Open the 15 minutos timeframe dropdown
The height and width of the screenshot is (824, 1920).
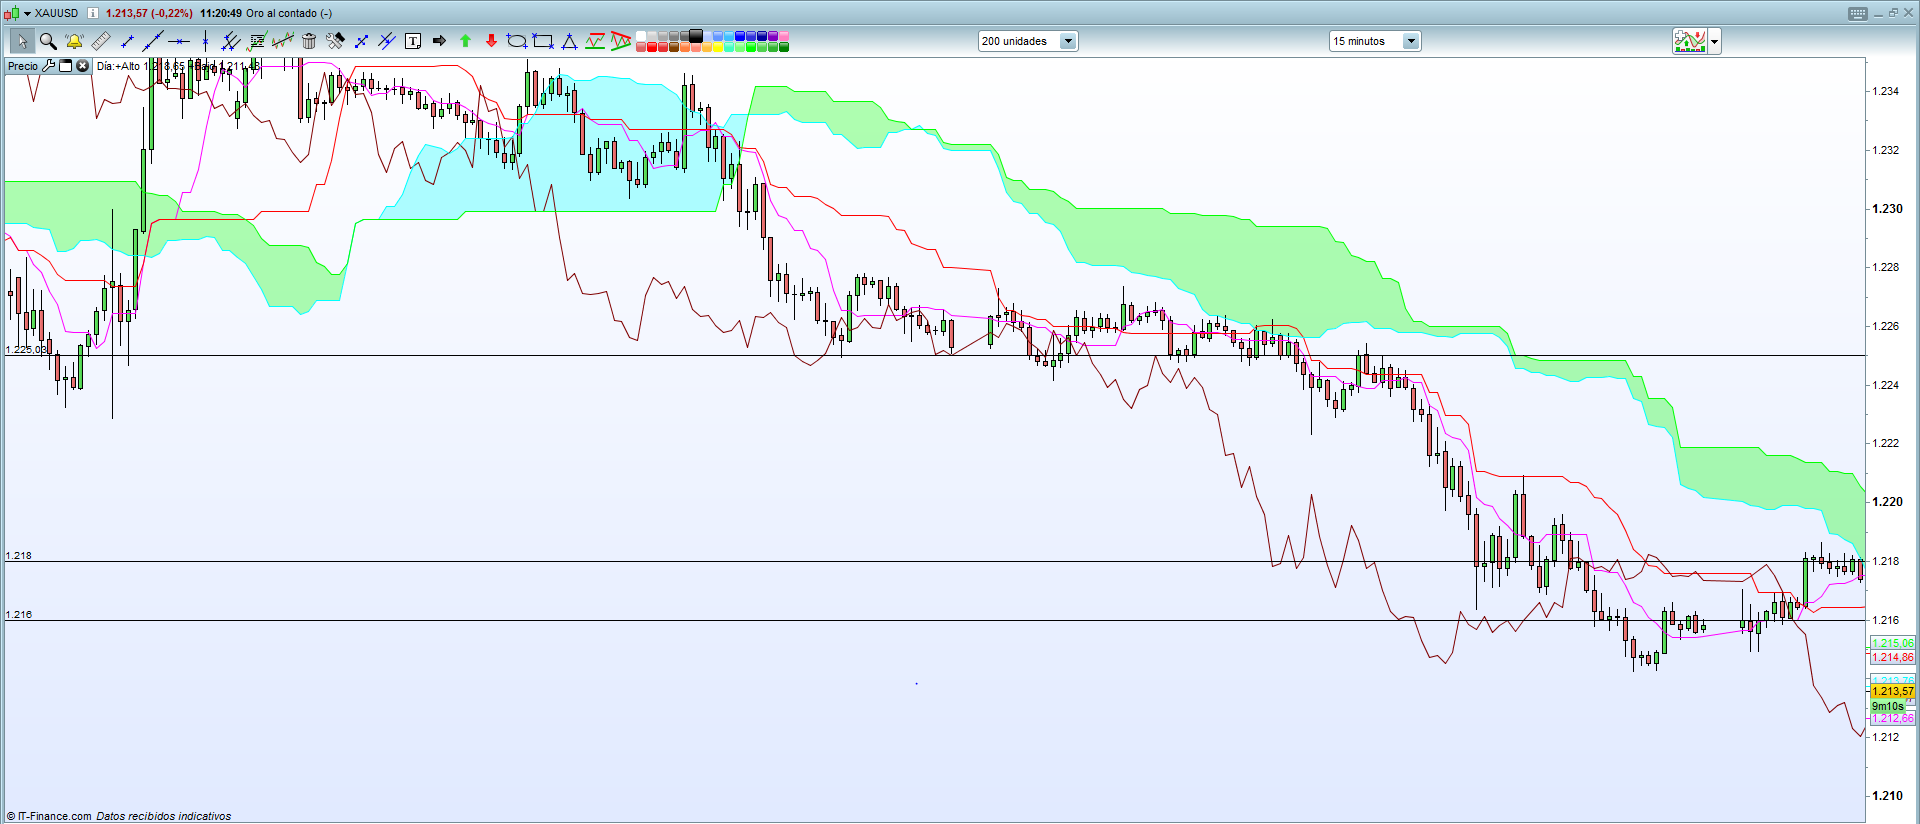[x=1375, y=41]
